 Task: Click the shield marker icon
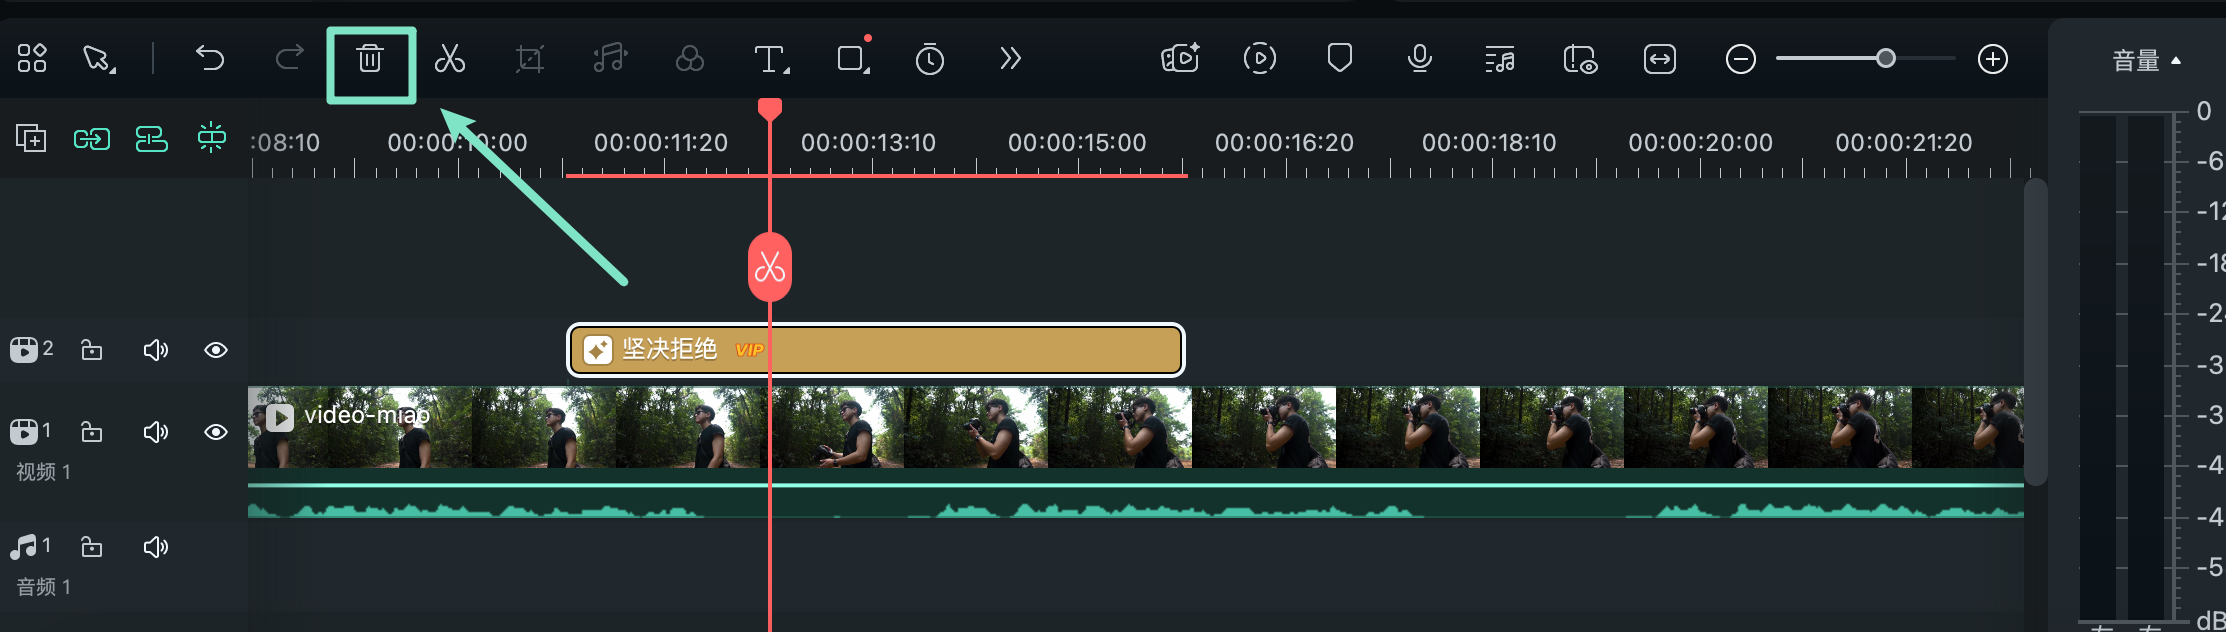(1339, 59)
